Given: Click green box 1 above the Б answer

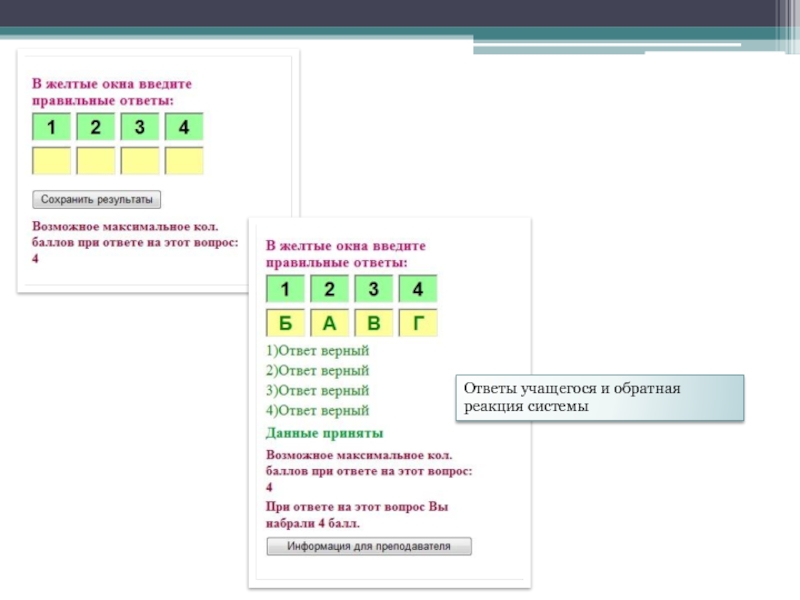Looking at the screenshot, I should point(285,289).
